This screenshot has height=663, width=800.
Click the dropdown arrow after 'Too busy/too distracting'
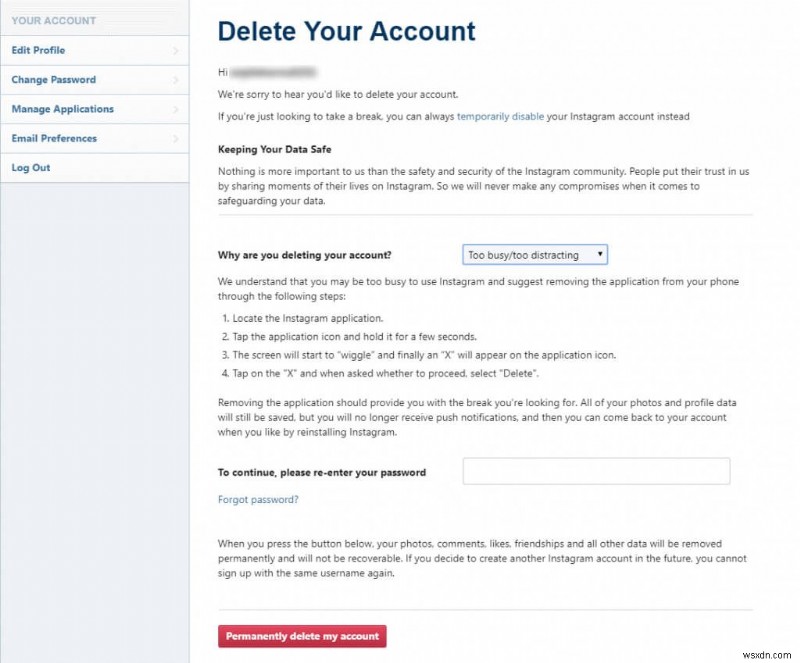click(x=600, y=255)
